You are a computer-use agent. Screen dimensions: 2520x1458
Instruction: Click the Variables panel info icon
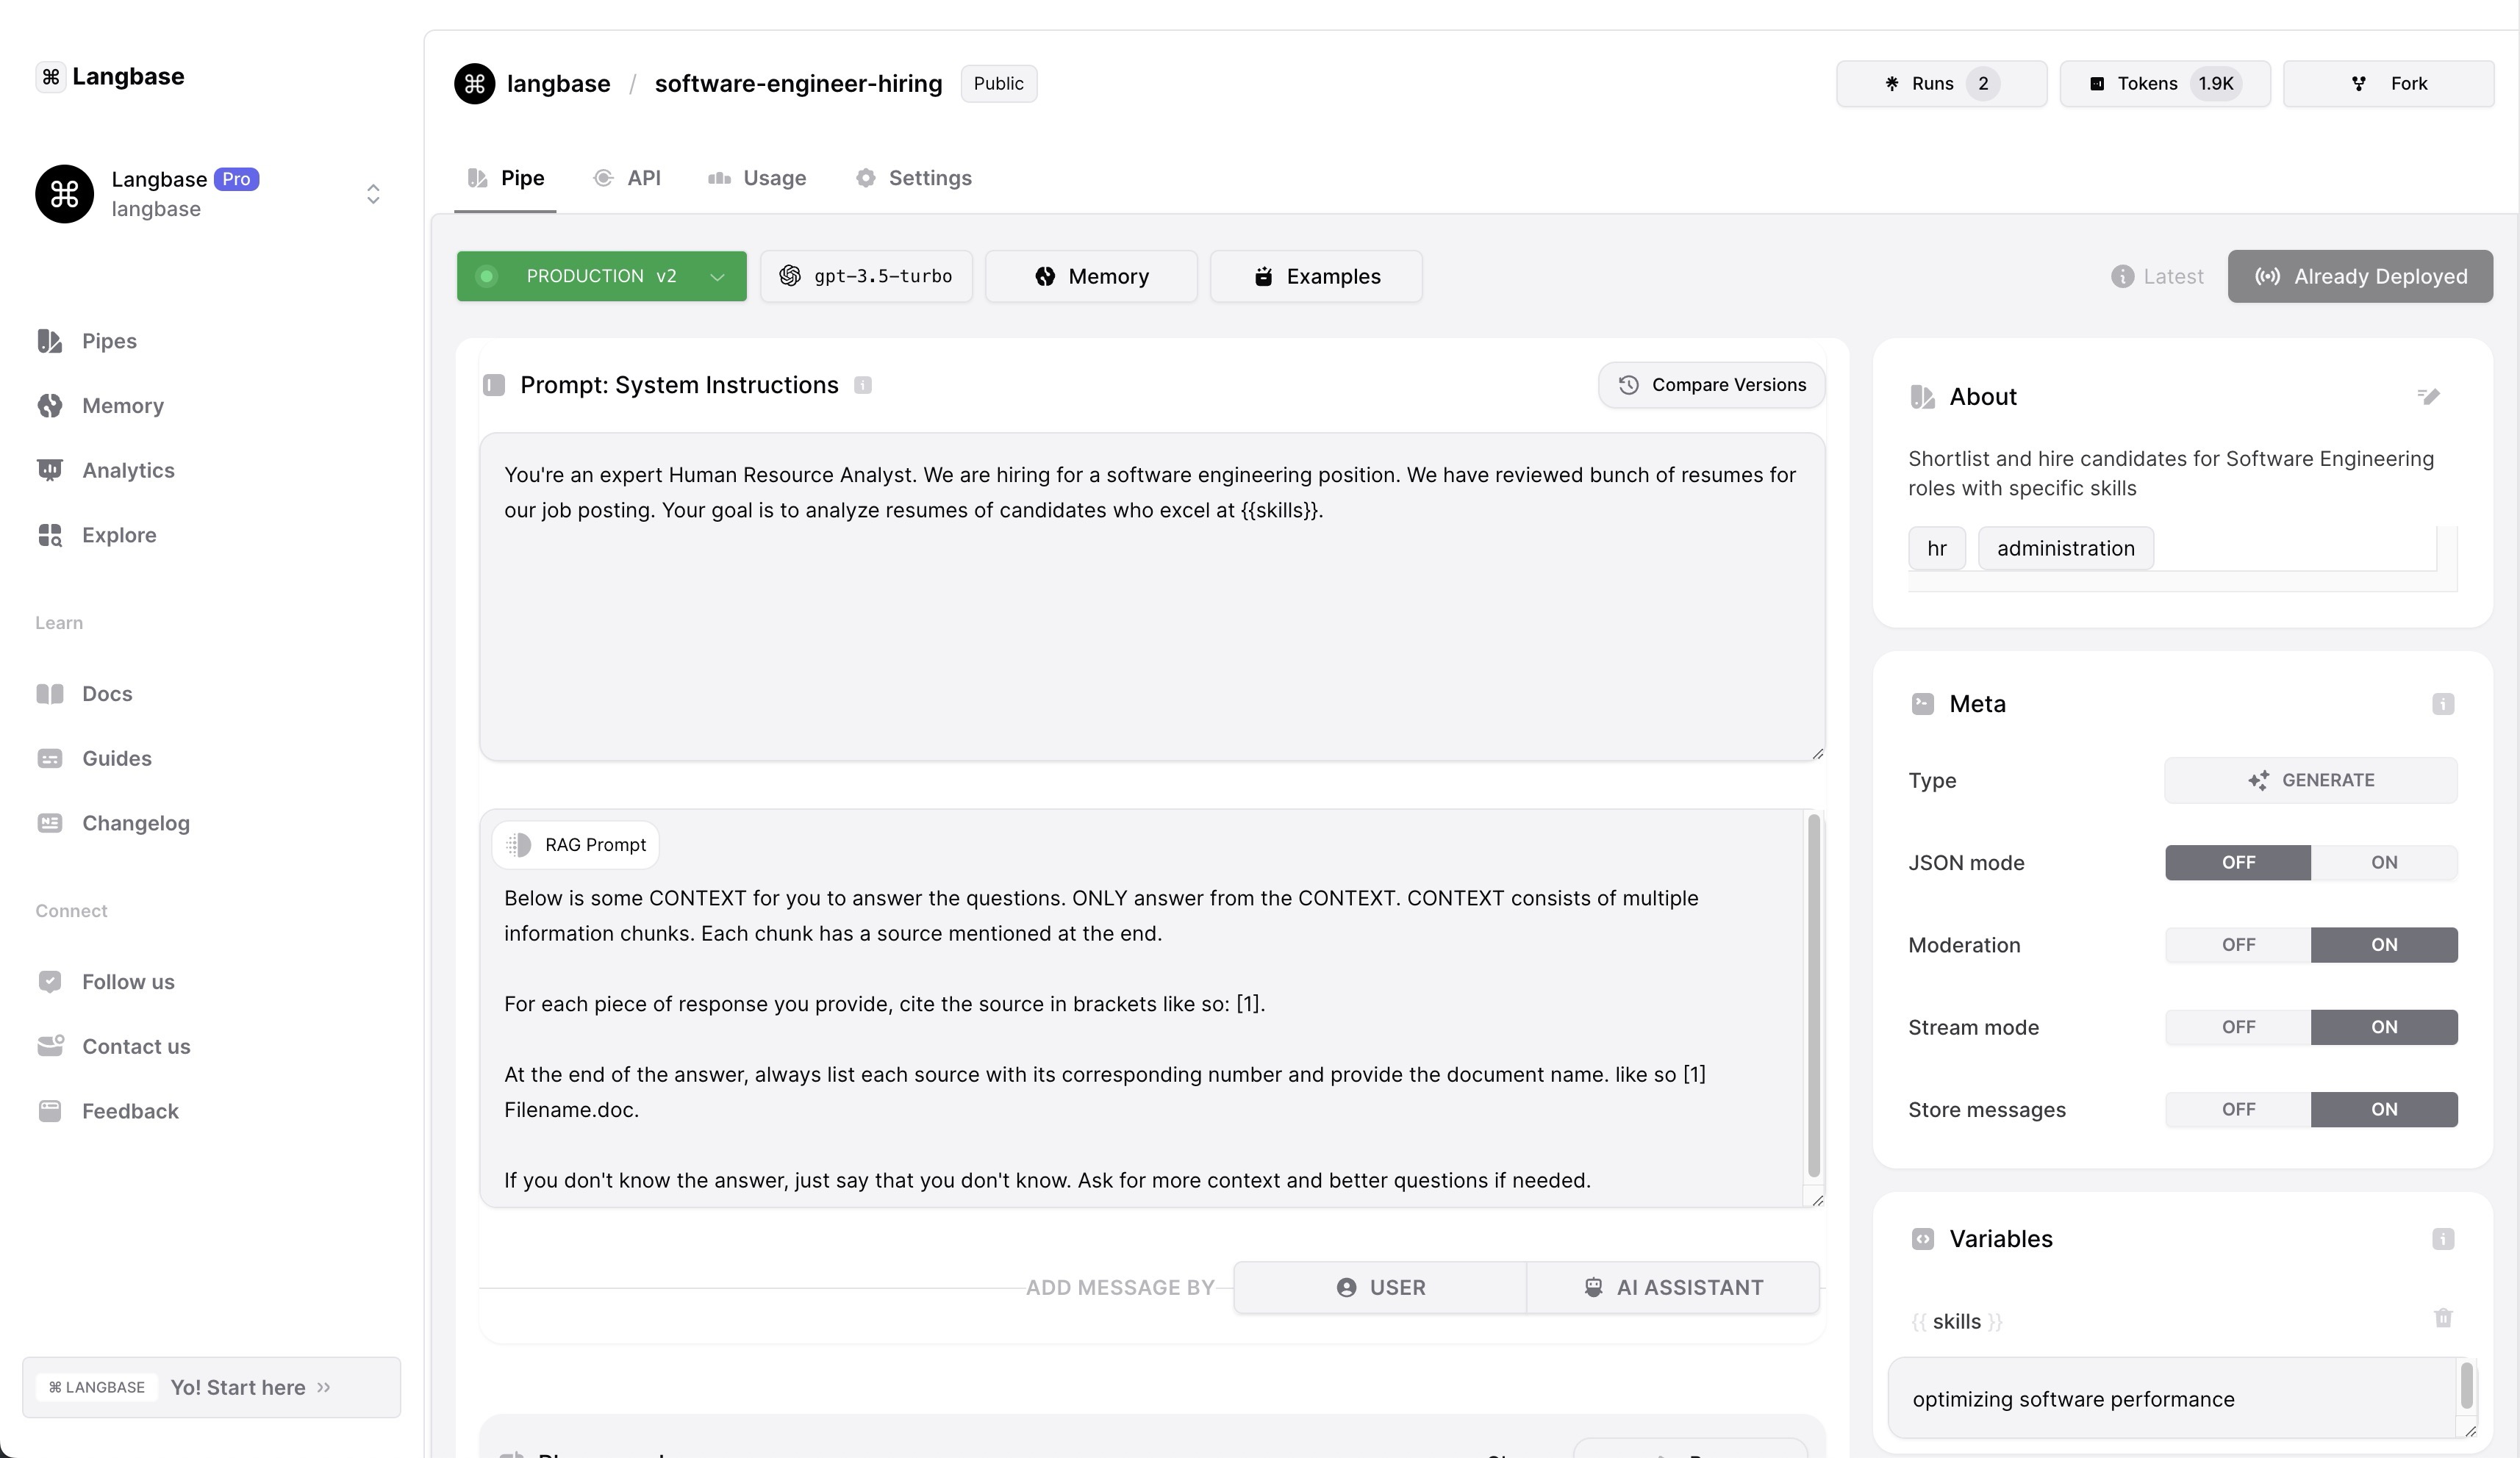pyautogui.click(x=2443, y=1239)
